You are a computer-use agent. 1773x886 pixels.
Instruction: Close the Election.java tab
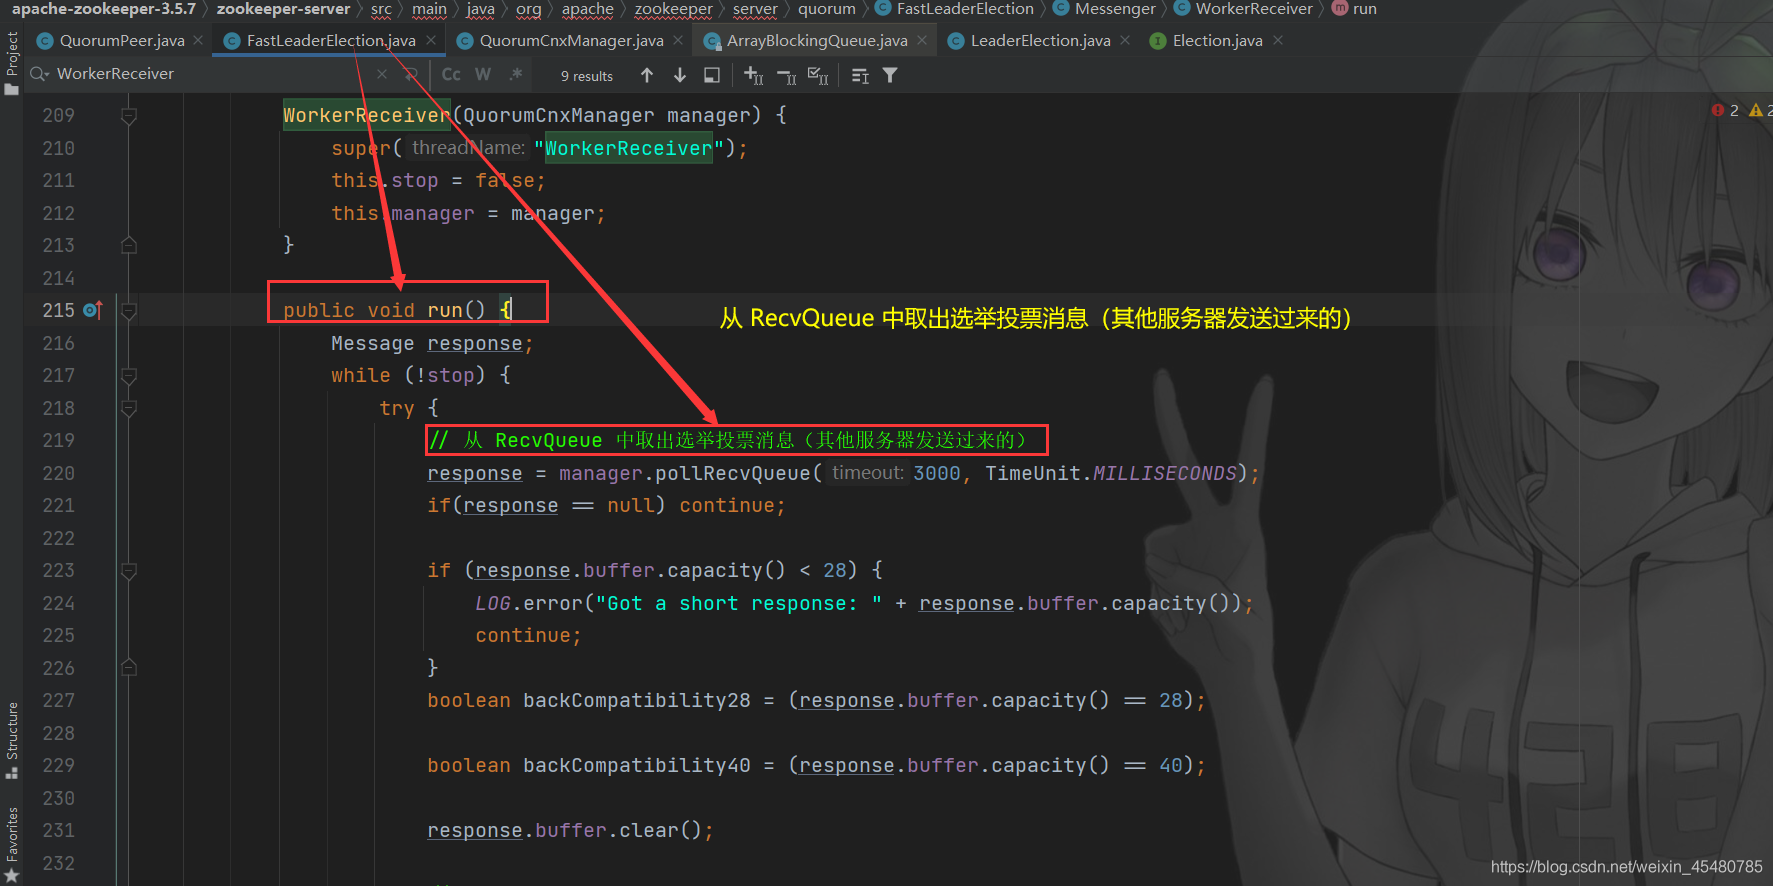(1278, 40)
